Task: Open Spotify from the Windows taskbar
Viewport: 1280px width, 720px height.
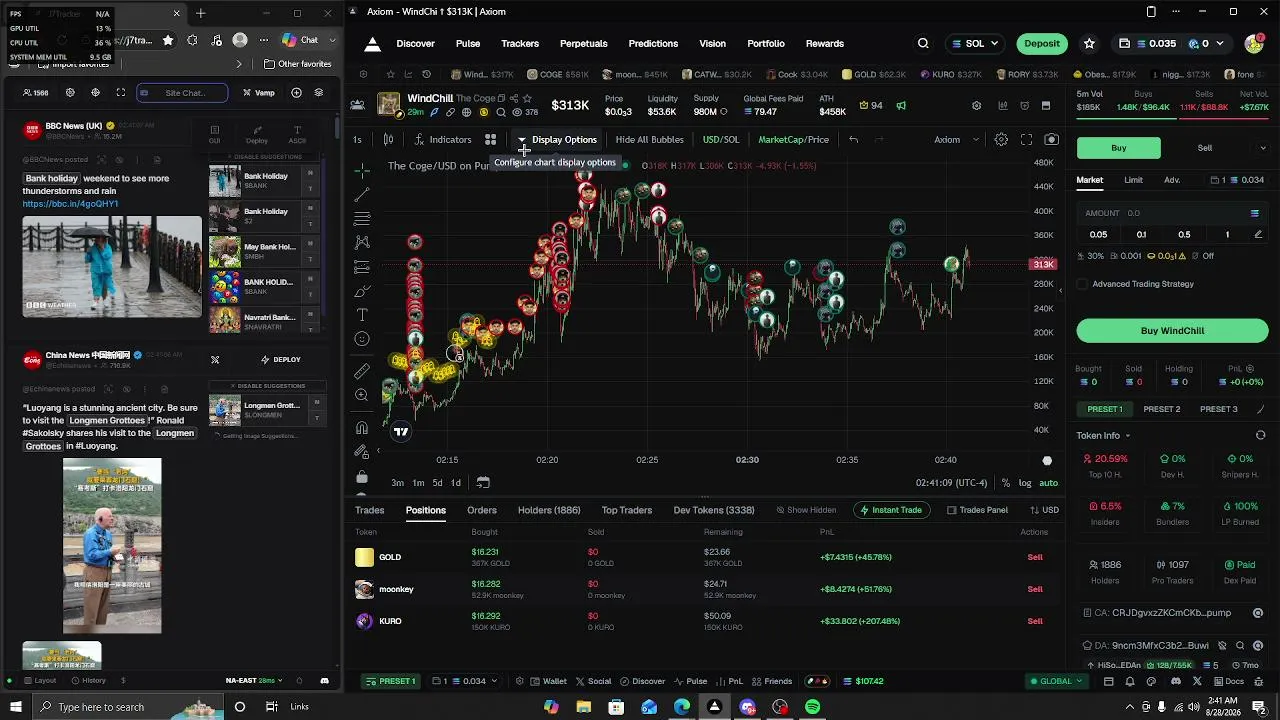Action: [x=813, y=707]
